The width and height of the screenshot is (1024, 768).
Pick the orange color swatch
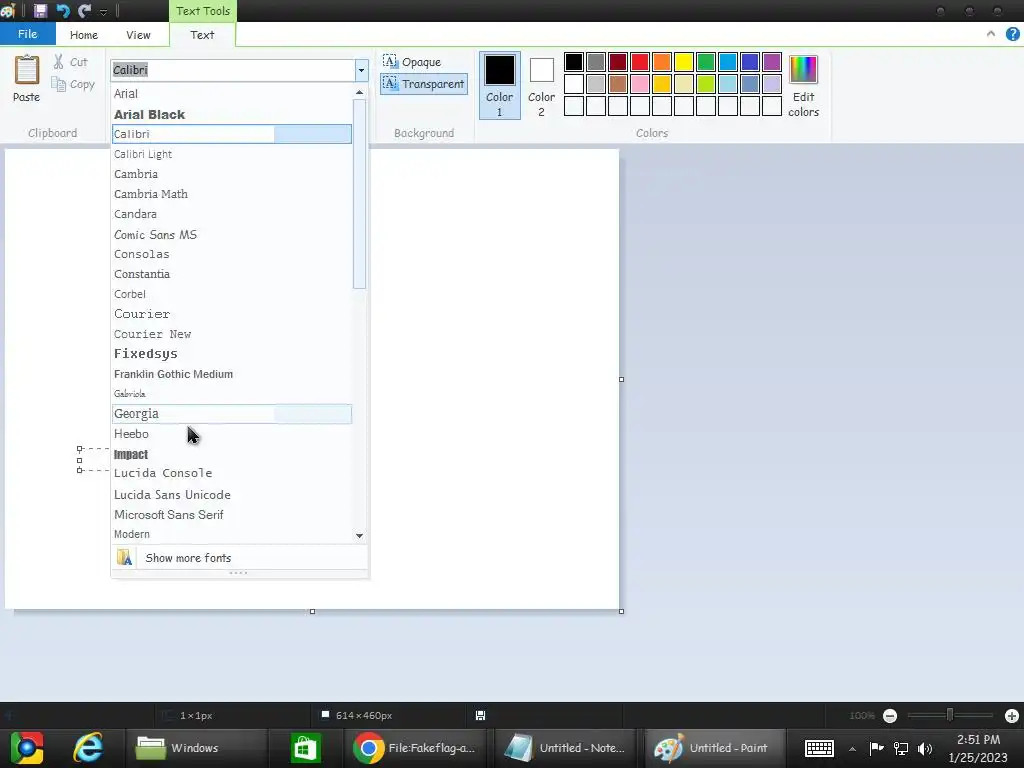[x=662, y=62]
